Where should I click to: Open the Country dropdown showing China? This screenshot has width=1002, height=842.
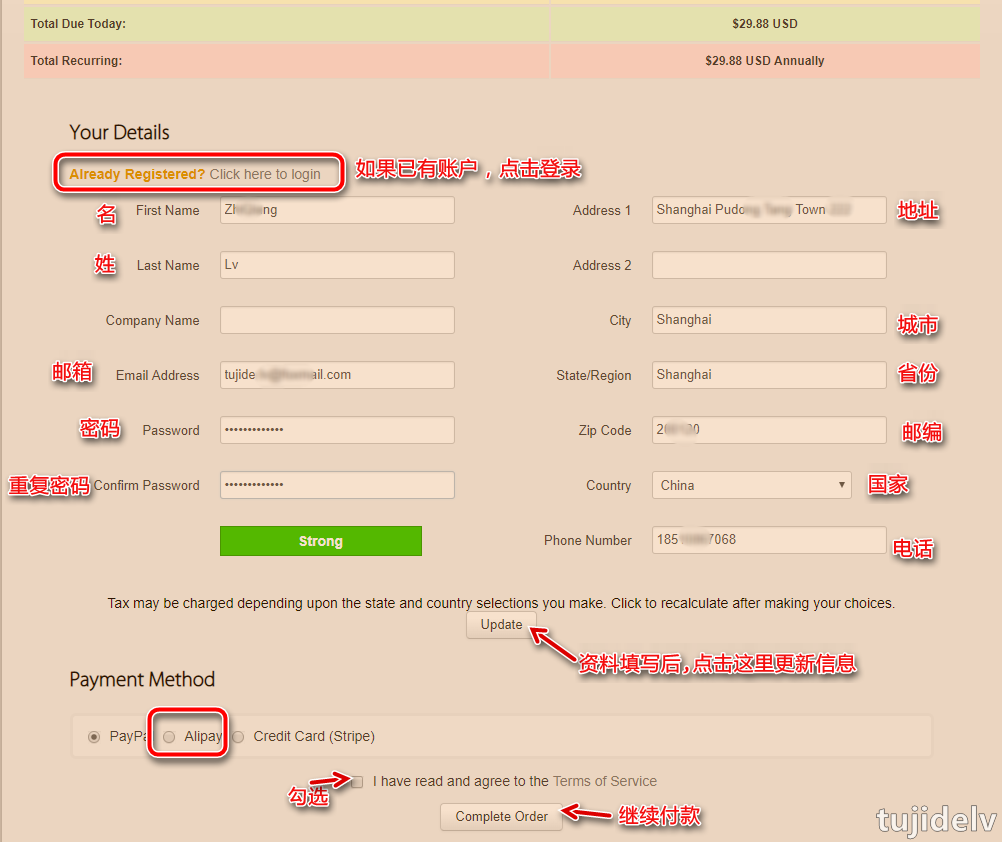click(751, 485)
